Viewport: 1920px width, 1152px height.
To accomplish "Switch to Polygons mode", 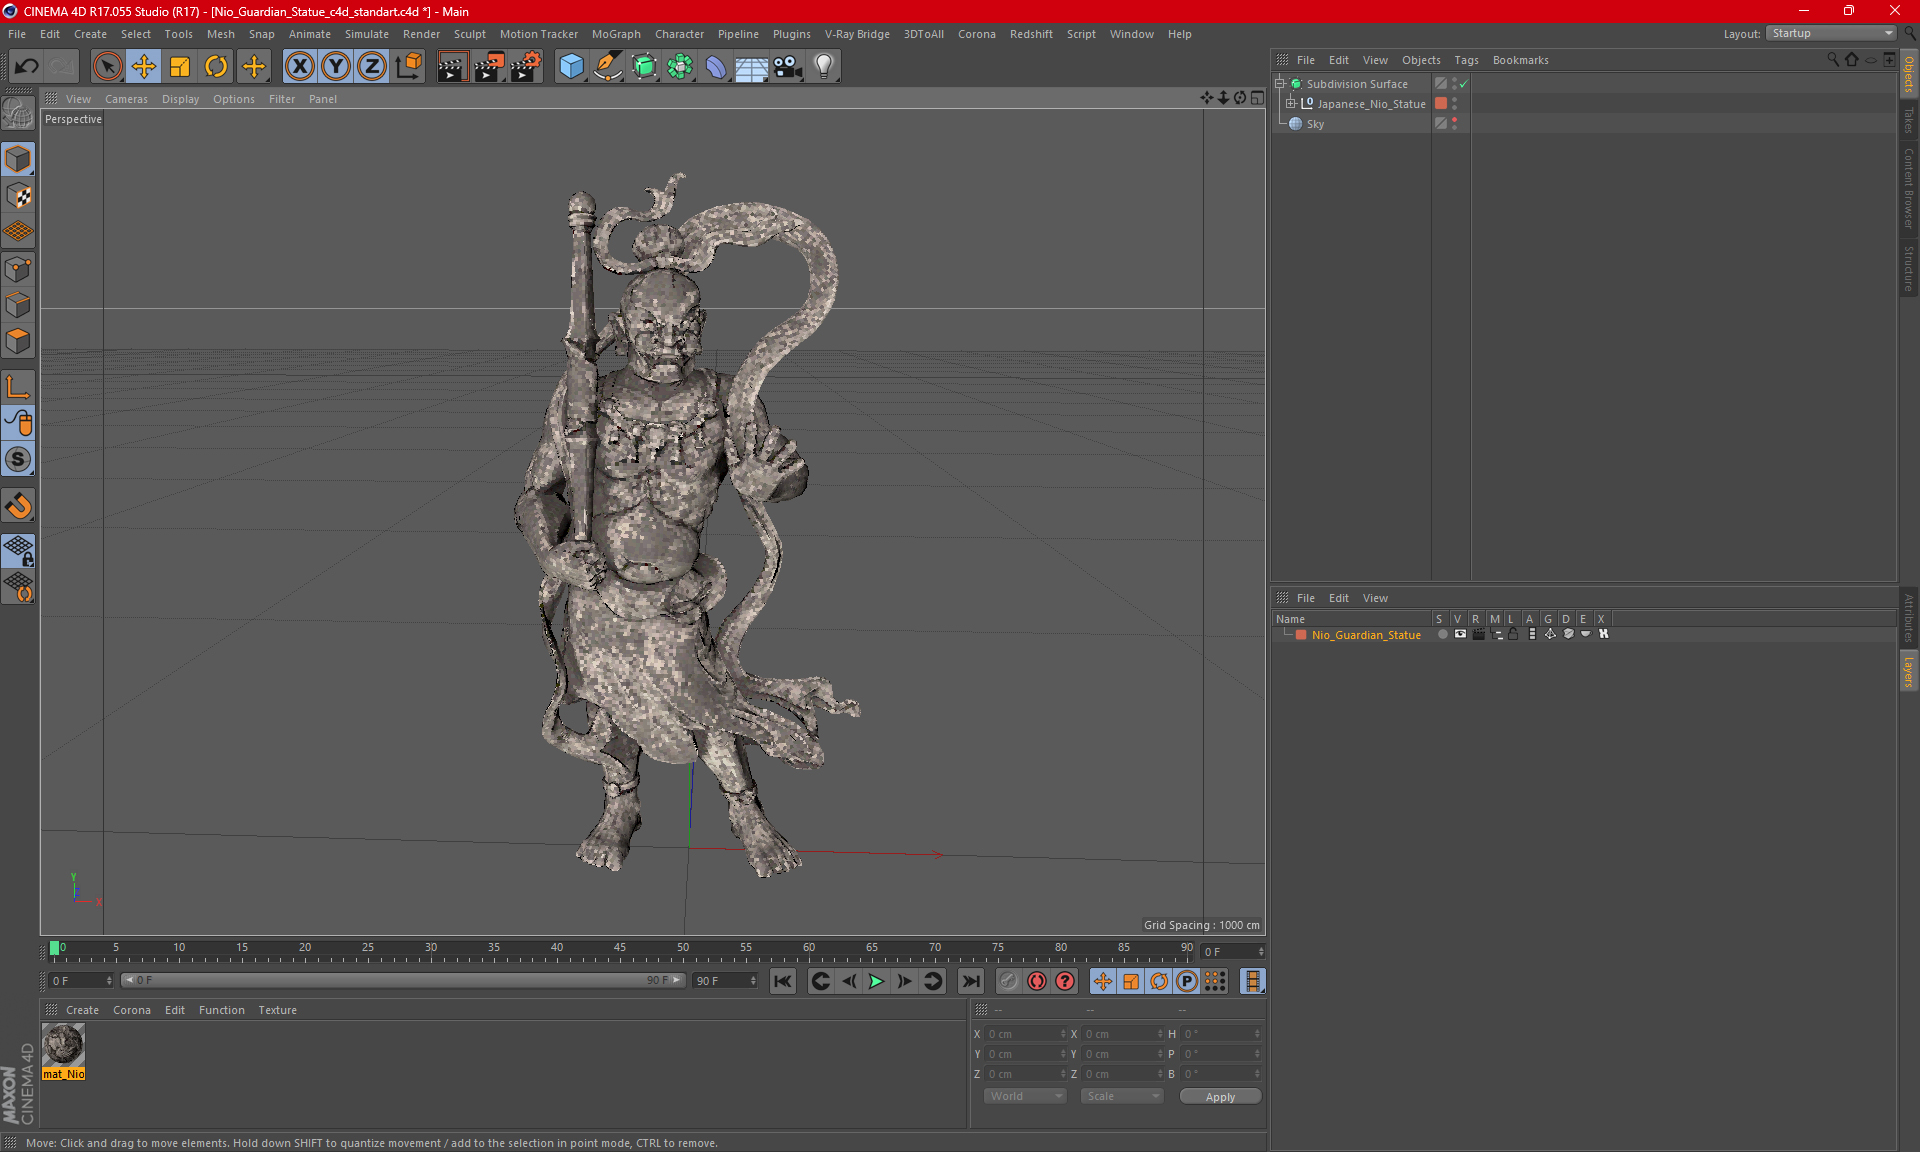I will click(18, 341).
